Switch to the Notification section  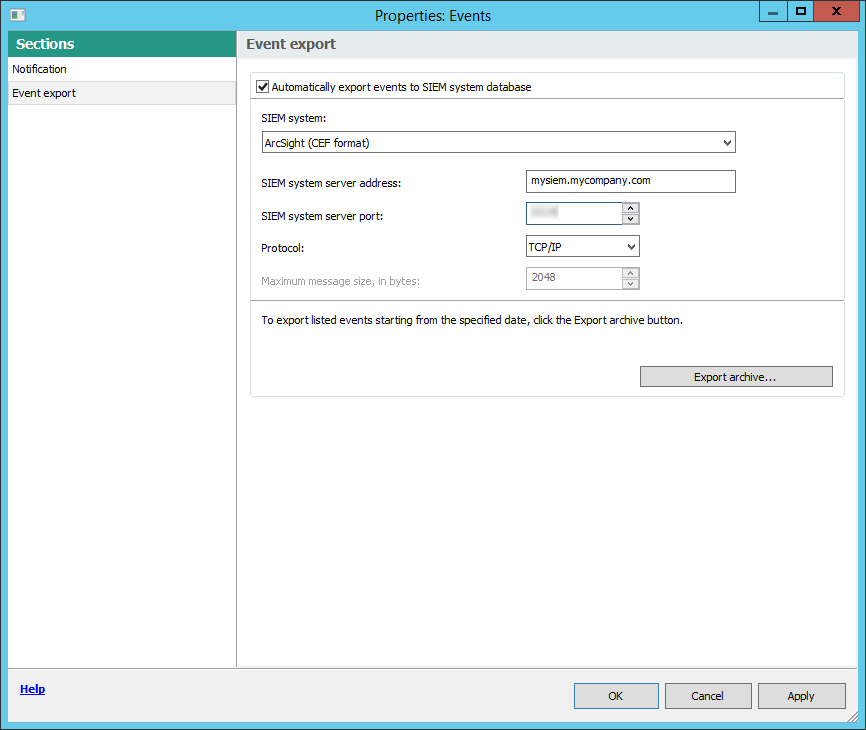pos(40,68)
